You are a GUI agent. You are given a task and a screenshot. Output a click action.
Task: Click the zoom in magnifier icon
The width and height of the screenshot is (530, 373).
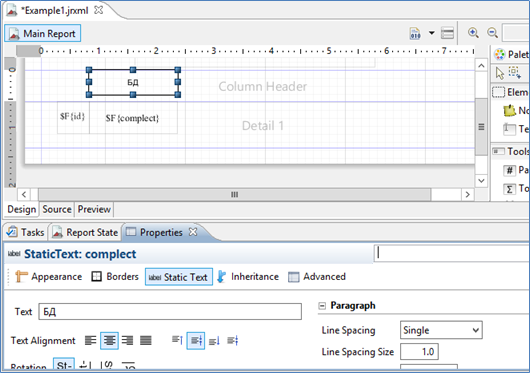point(473,33)
